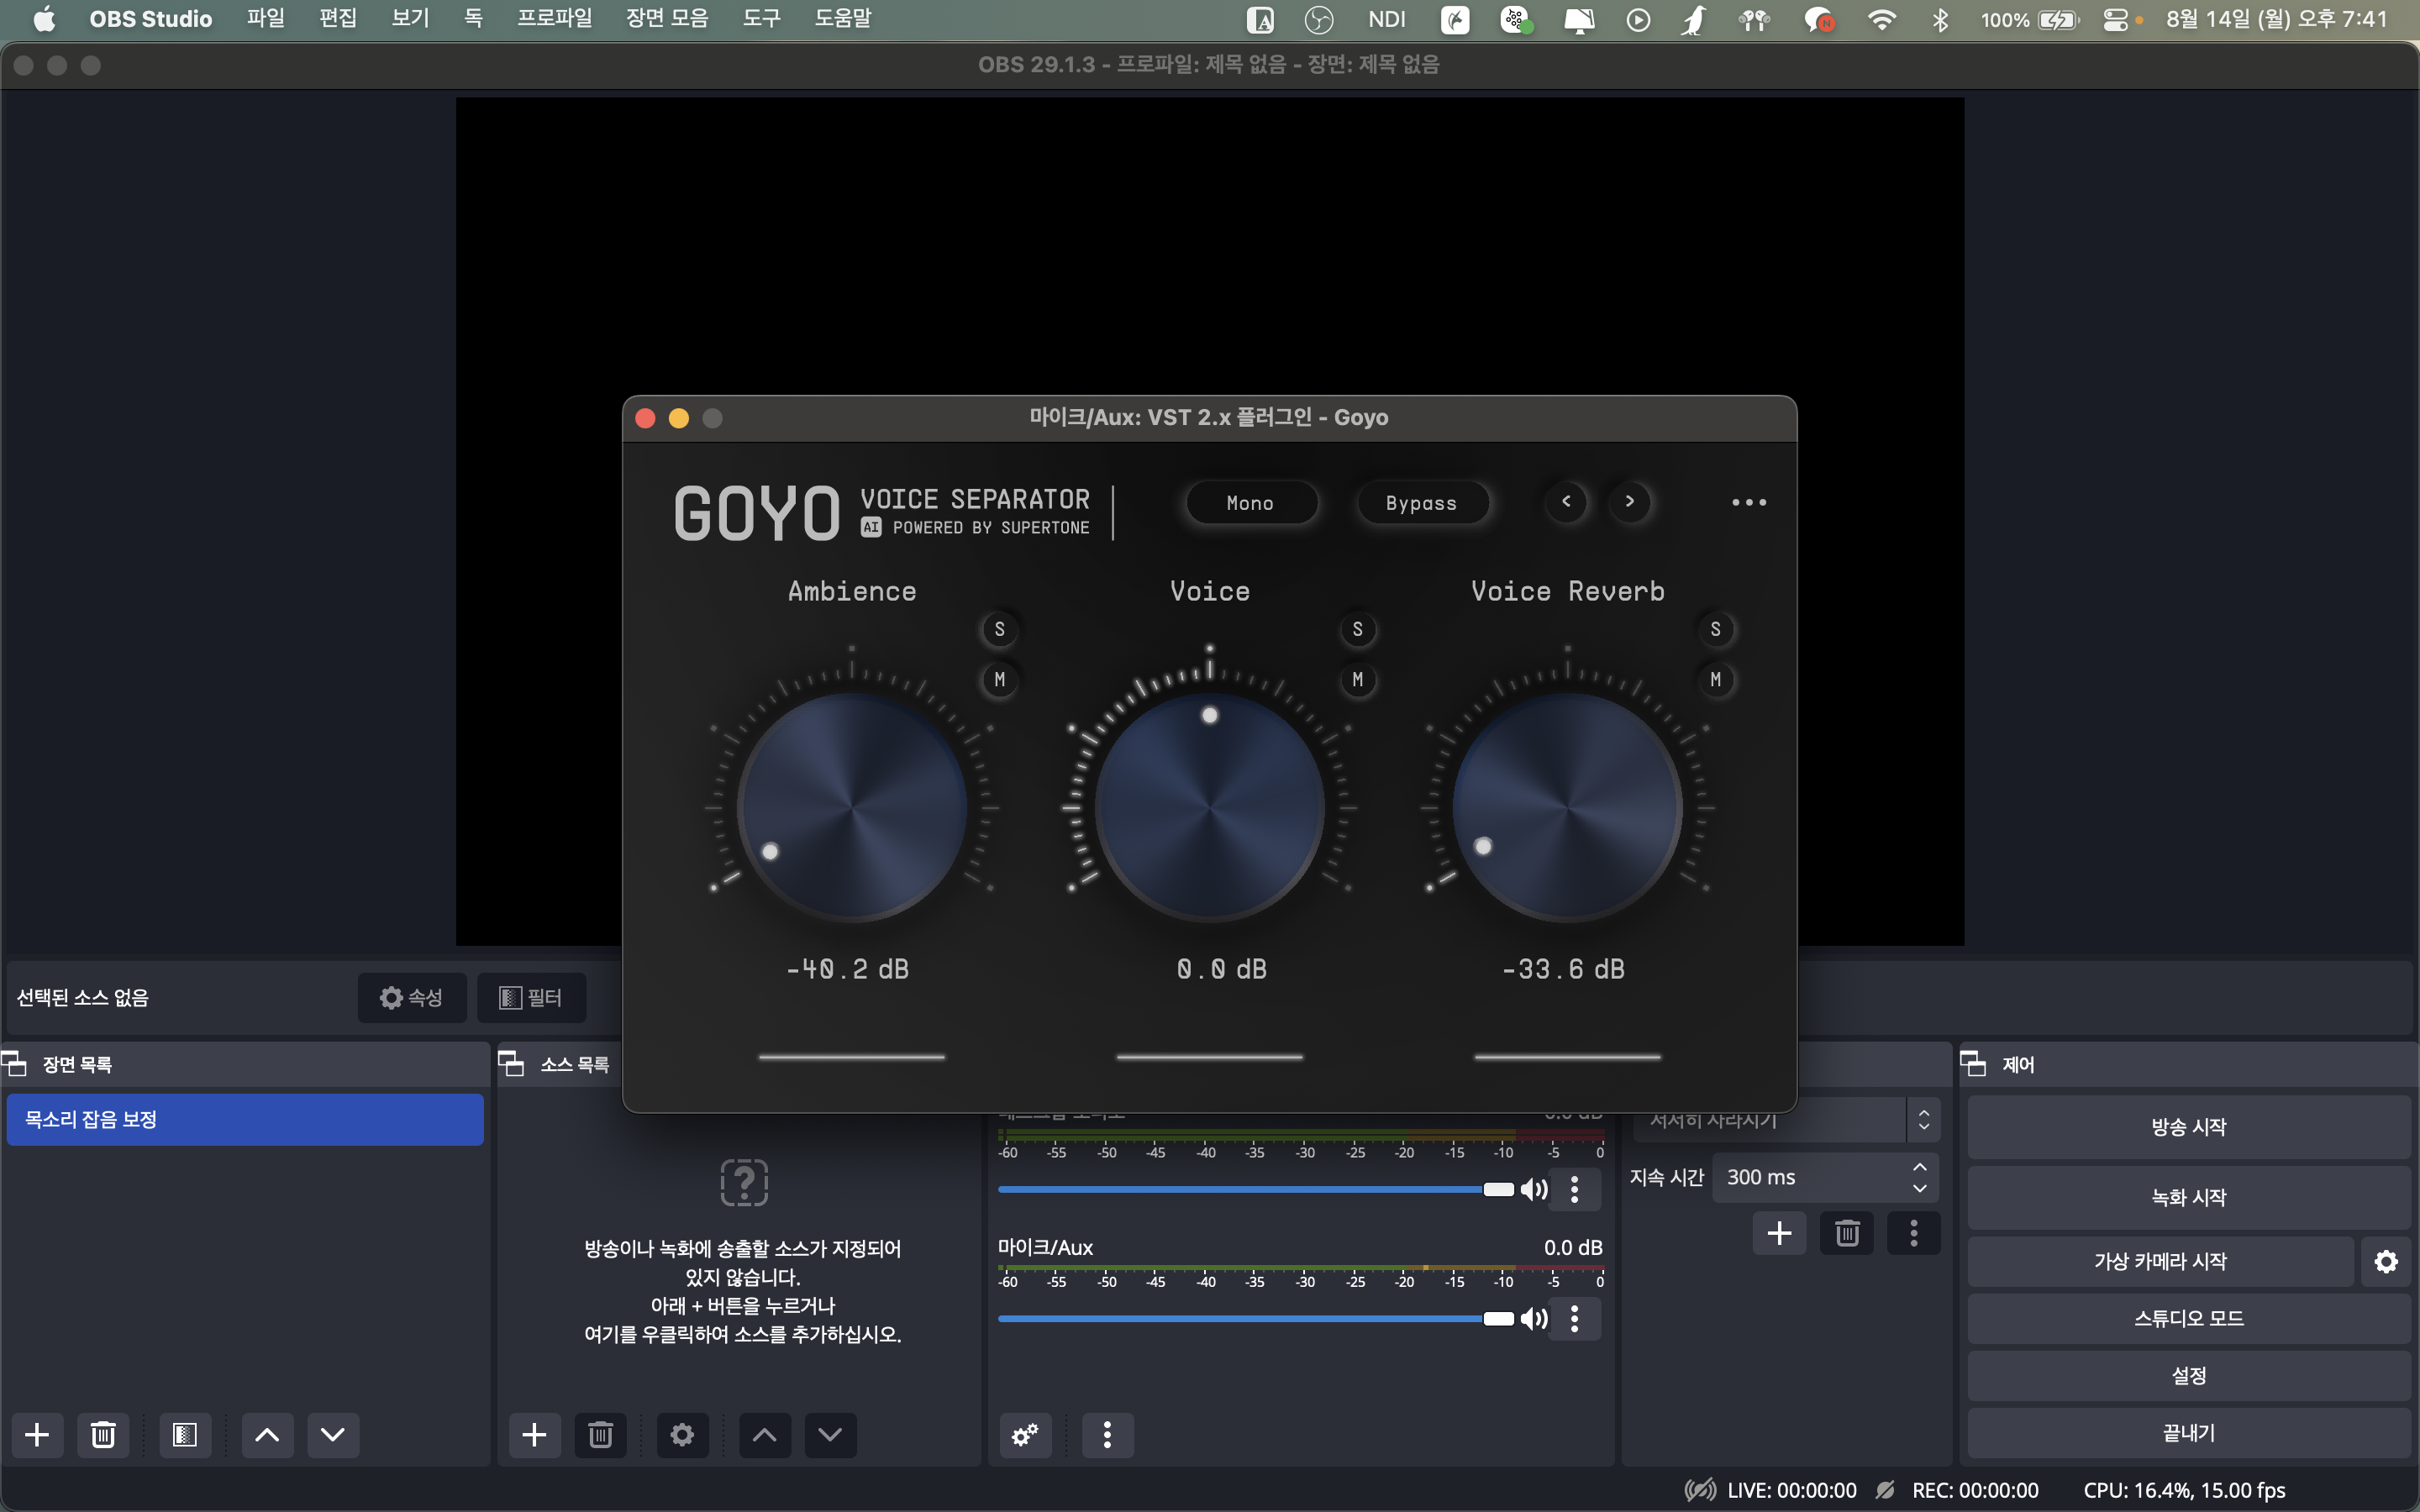Toggle Mono mode in Goyo

click(x=1251, y=503)
